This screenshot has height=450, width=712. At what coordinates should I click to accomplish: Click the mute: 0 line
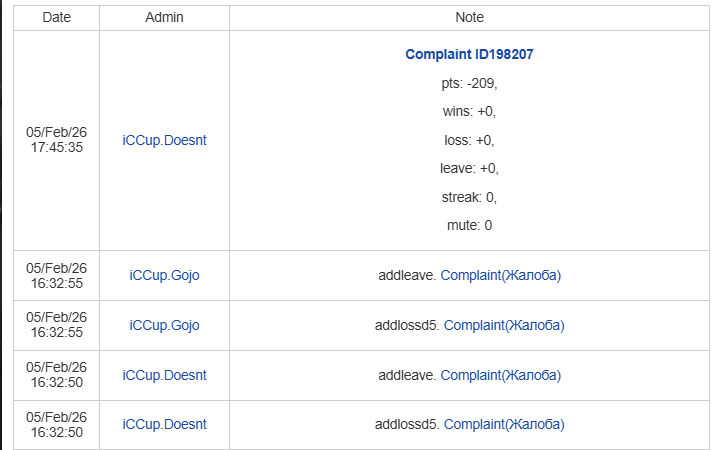point(469,225)
